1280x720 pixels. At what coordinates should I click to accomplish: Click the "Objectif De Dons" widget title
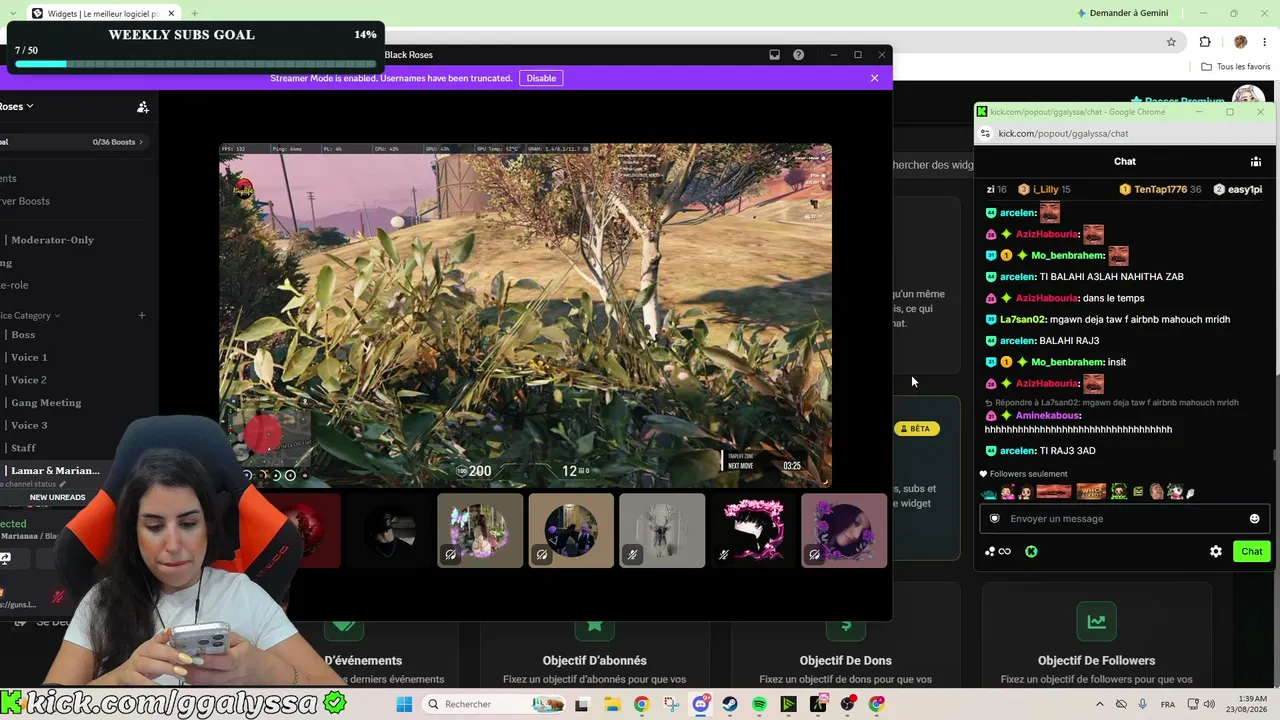click(846, 660)
